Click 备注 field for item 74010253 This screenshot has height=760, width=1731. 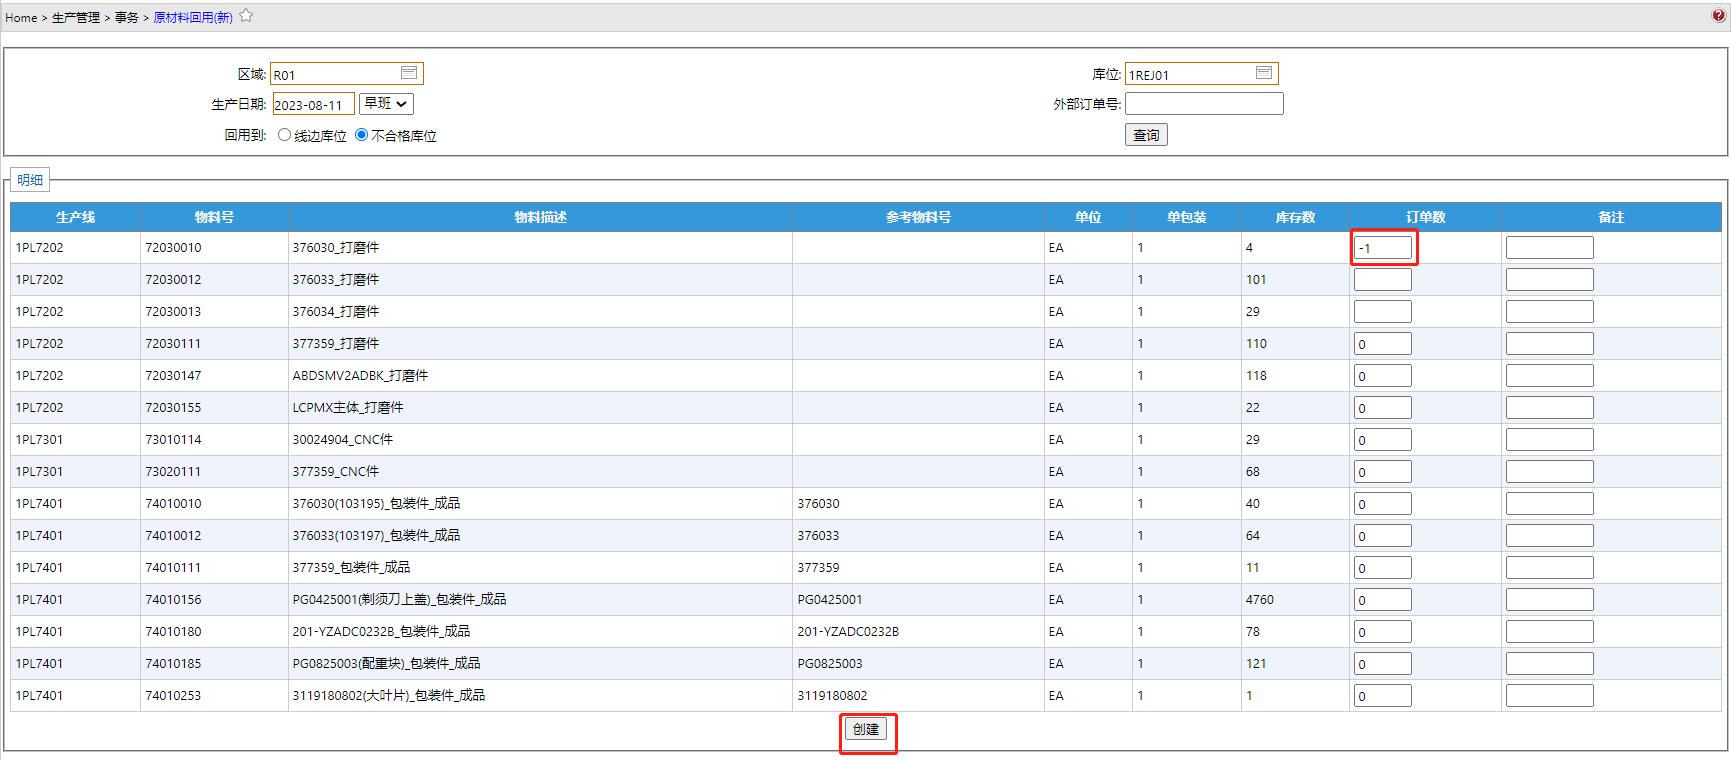tap(1550, 696)
